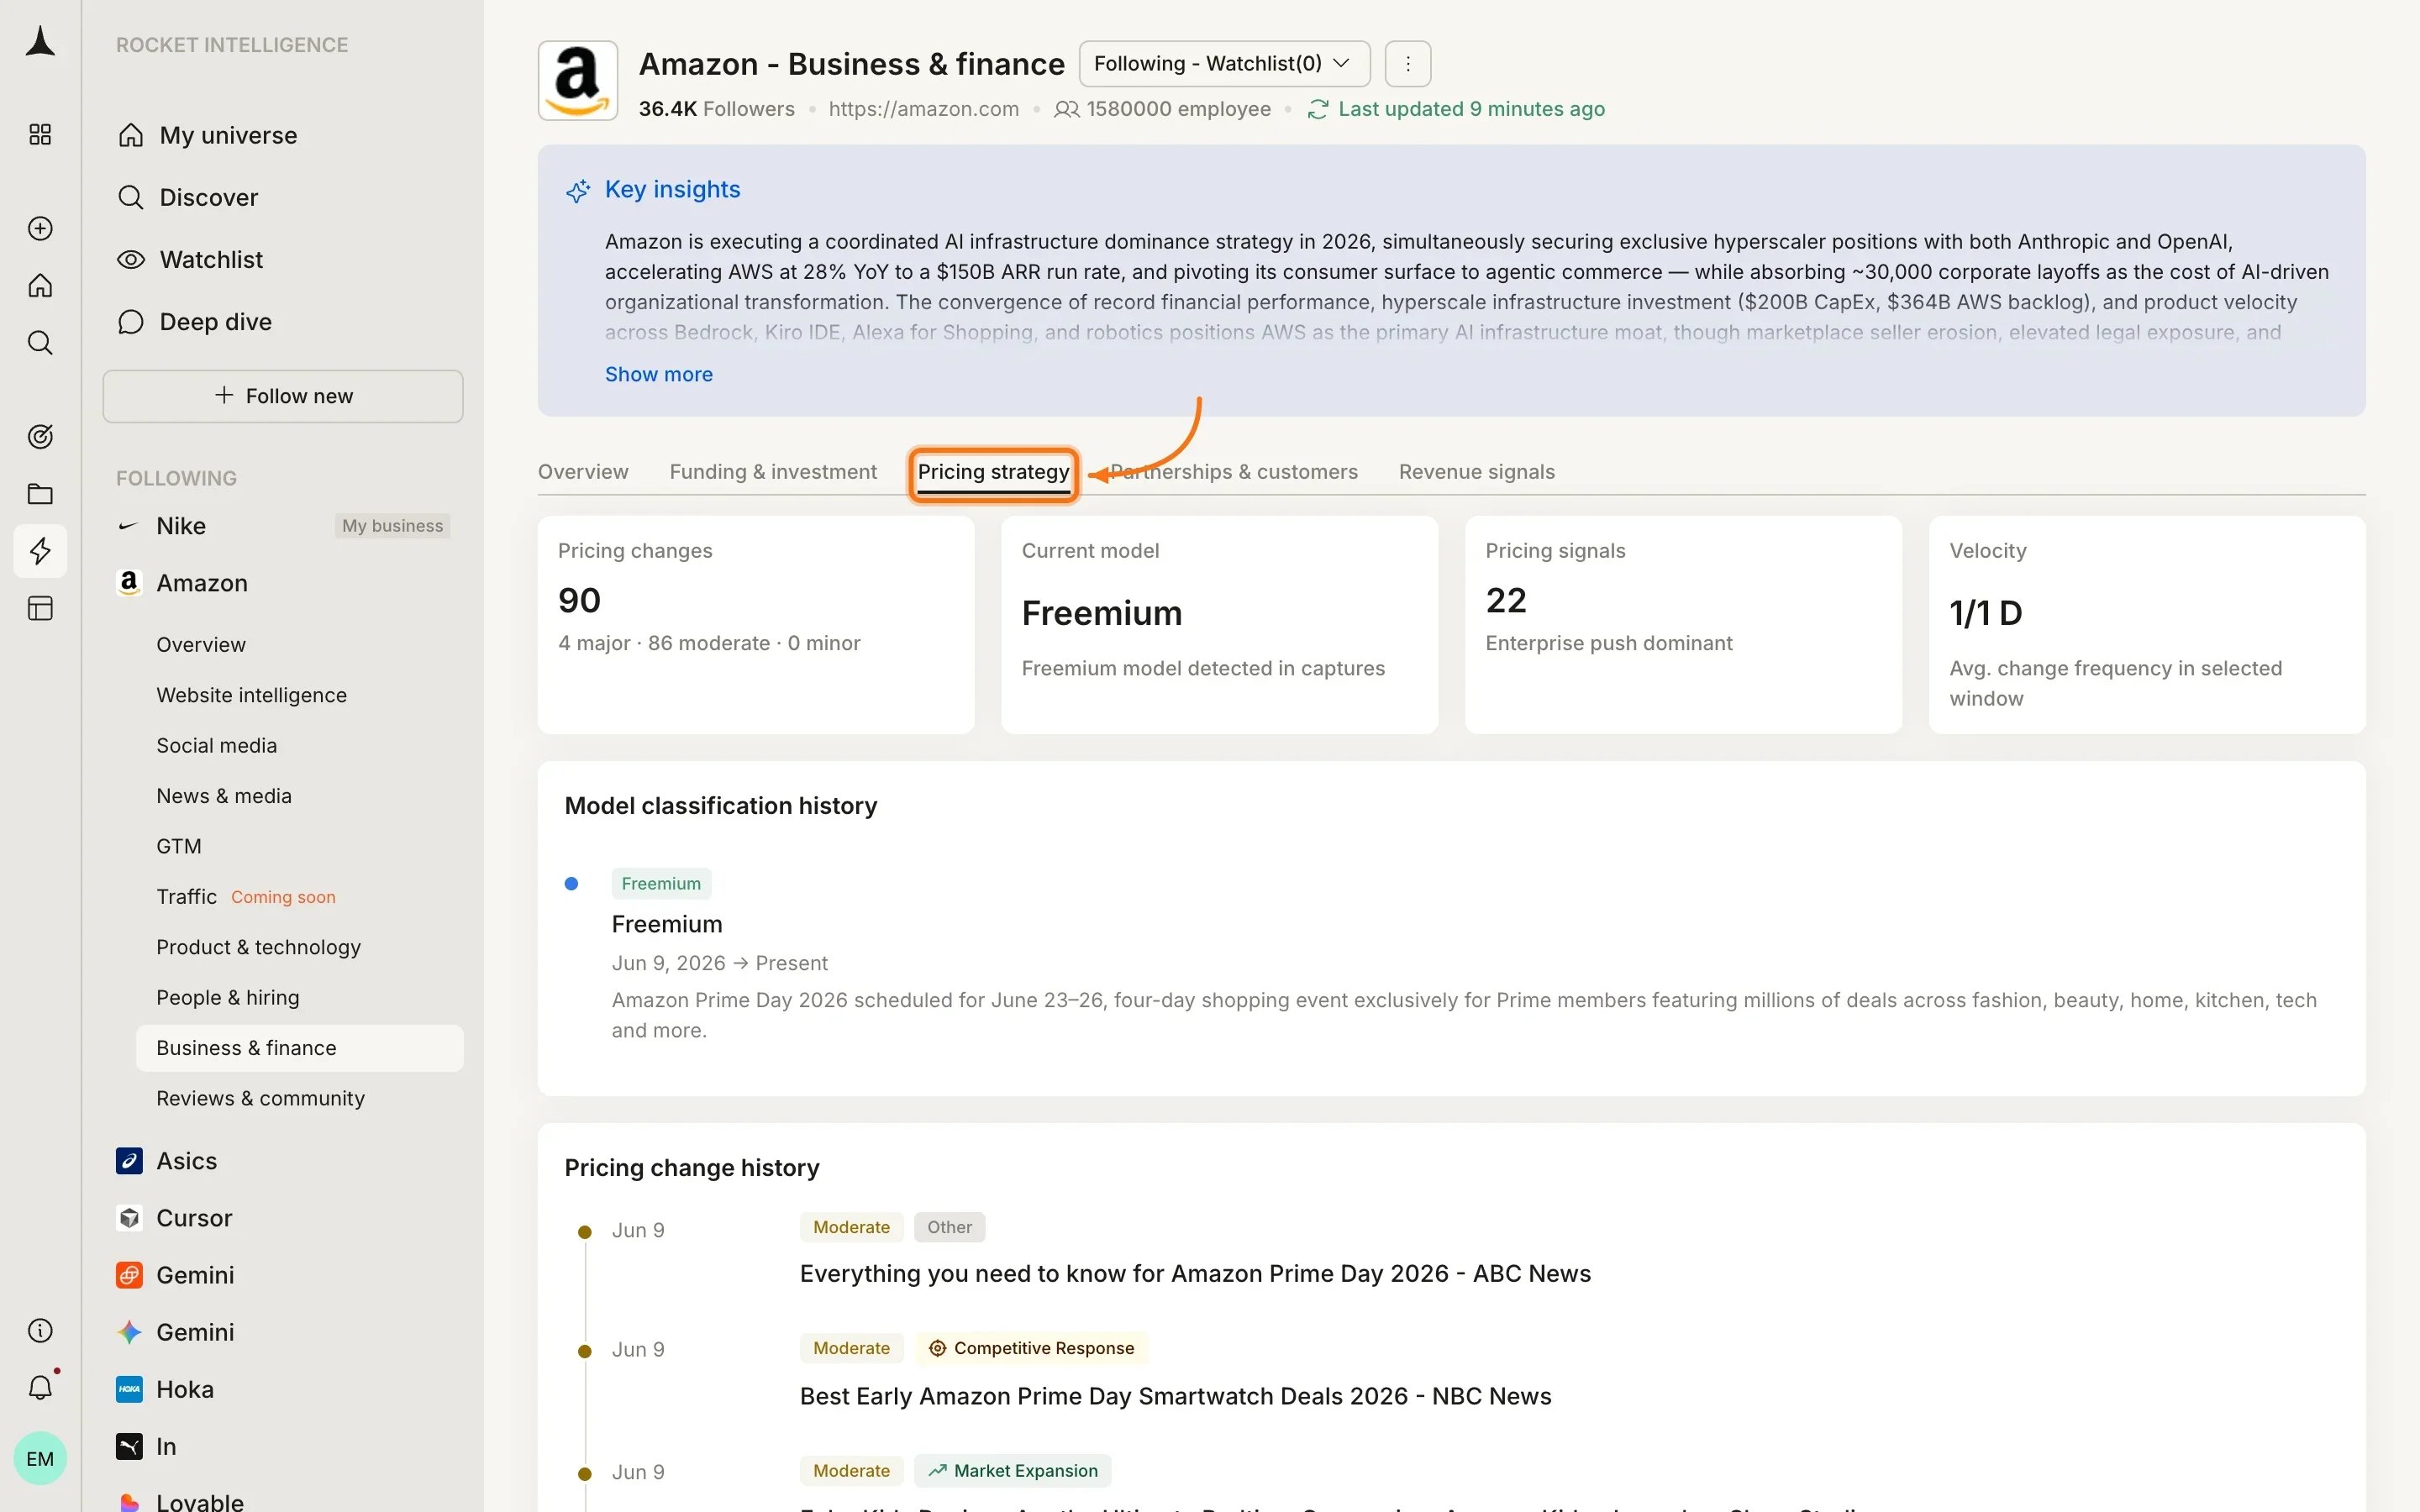Click Show more under Key insights
Viewport: 2420px width, 1512px height.
click(659, 374)
